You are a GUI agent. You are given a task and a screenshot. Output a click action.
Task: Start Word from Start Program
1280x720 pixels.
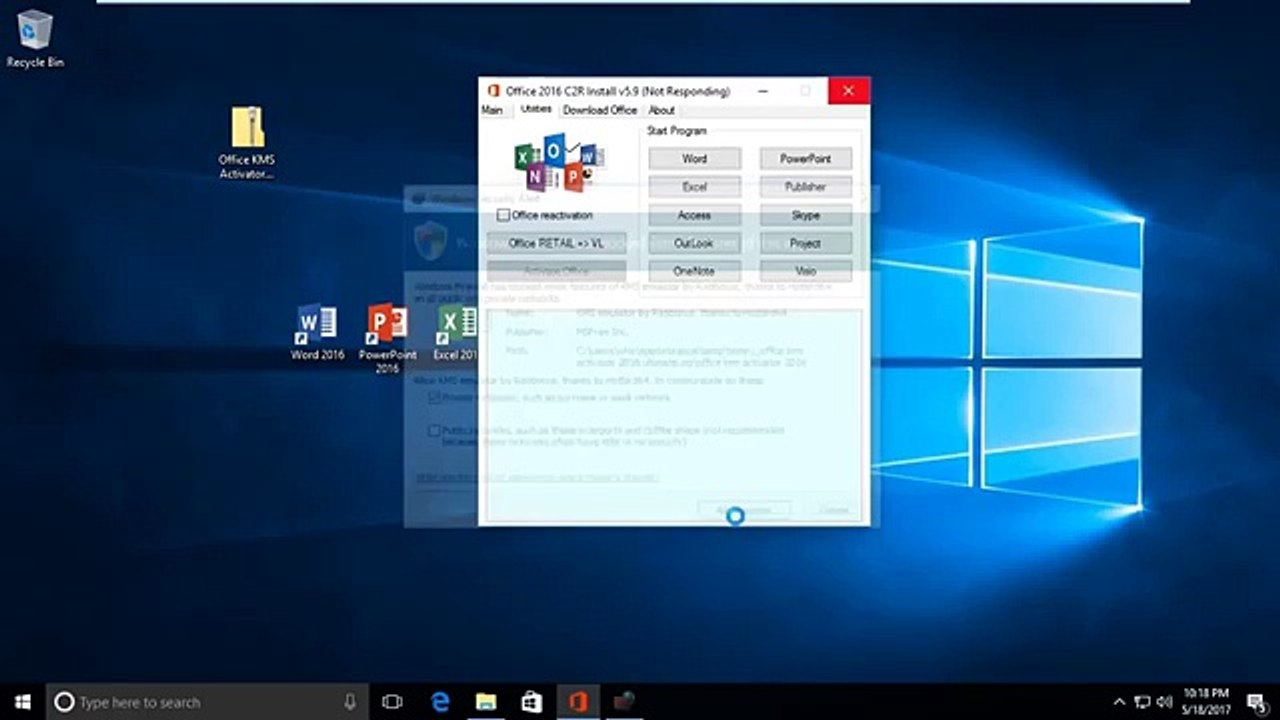pyautogui.click(x=695, y=159)
